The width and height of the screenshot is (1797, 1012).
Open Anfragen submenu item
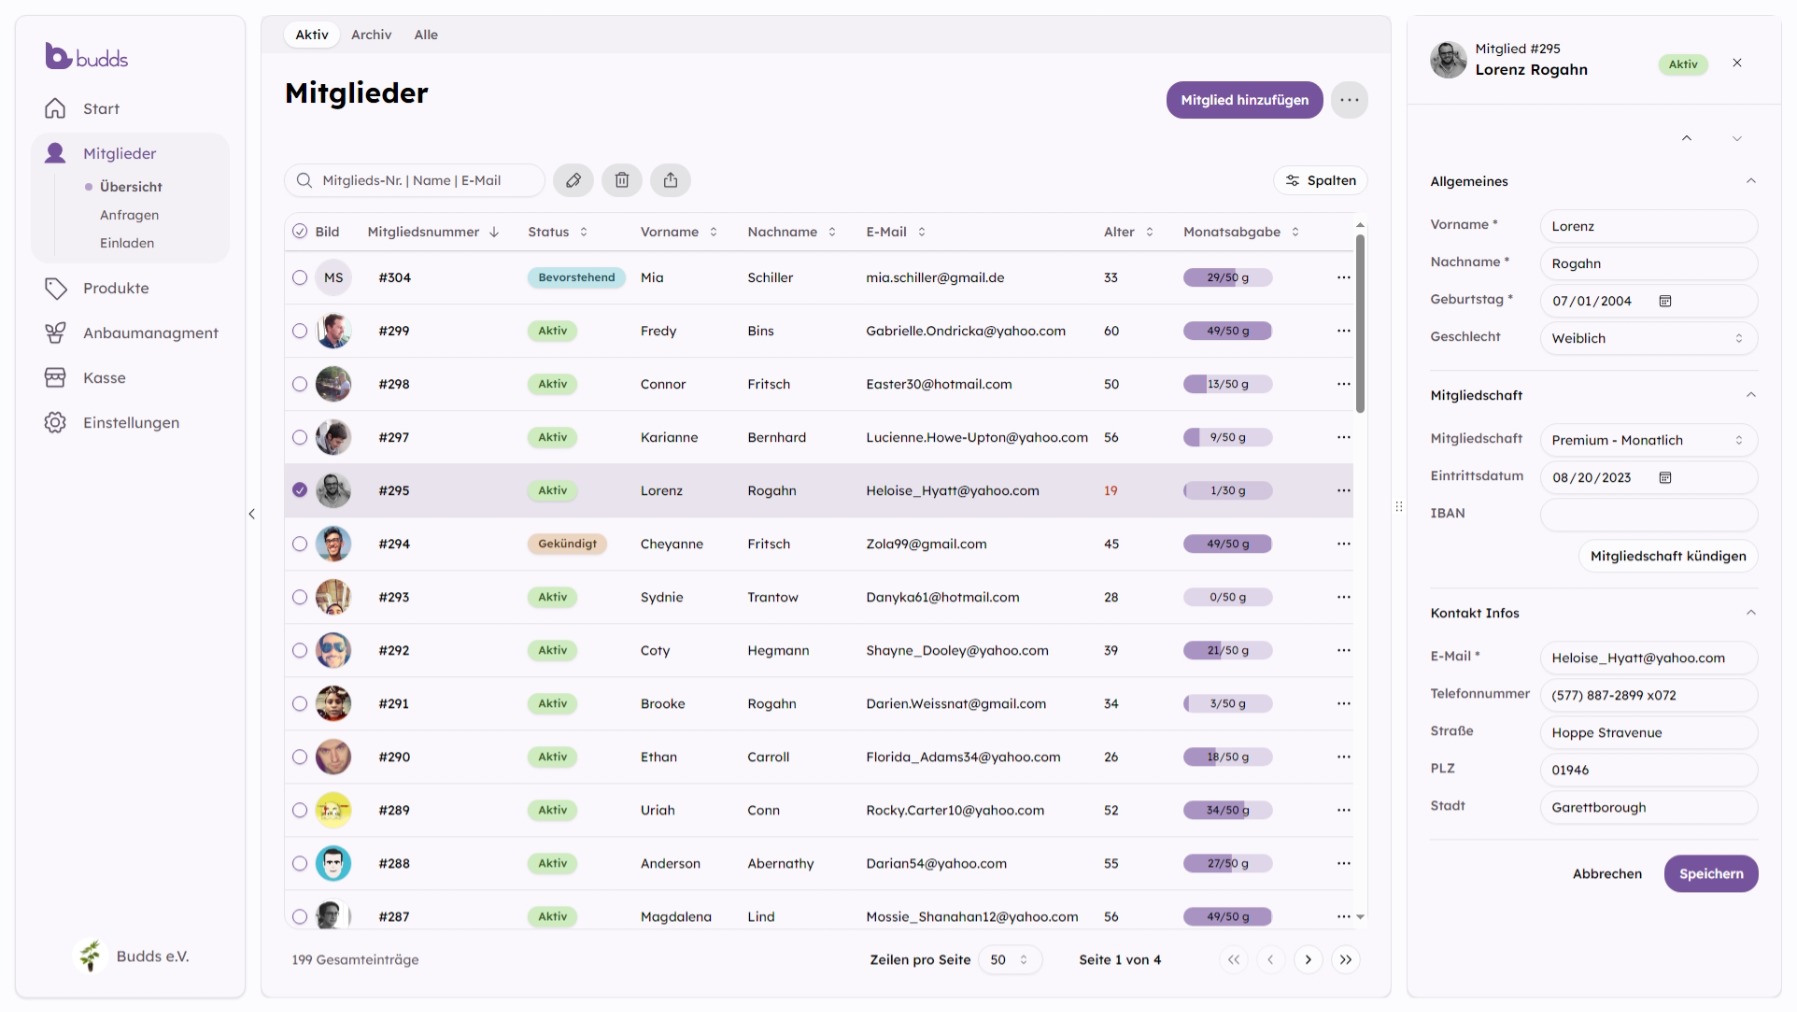[129, 215]
